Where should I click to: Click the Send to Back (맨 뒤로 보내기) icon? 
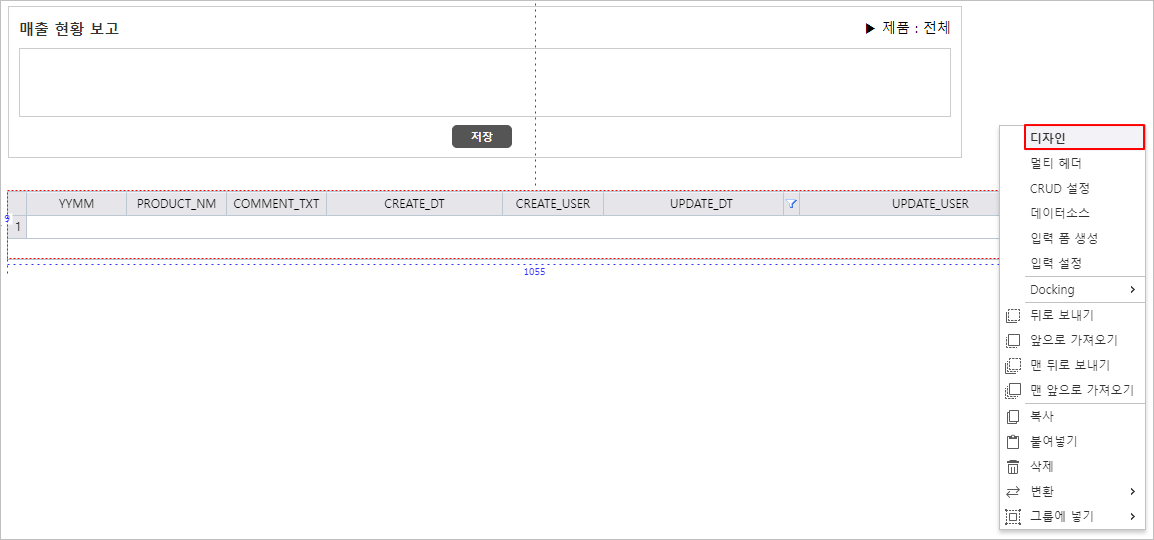(1013, 365)
